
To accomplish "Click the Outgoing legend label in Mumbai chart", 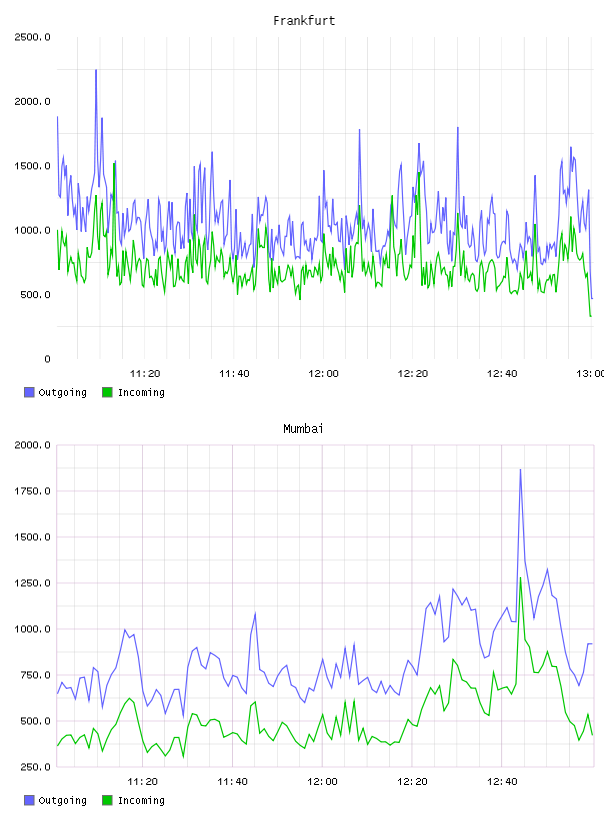I will [x=62, y=801].
